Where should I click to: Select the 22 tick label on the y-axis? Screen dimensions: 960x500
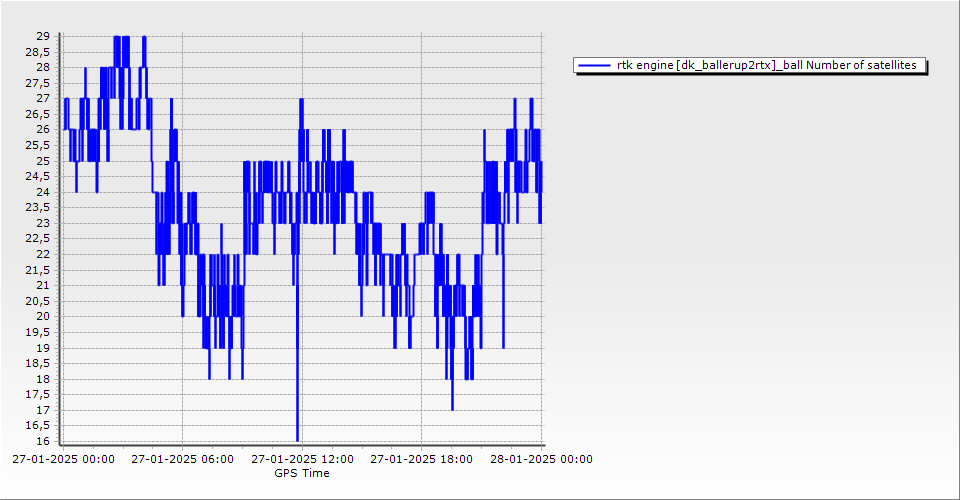(x=43, y=254)
